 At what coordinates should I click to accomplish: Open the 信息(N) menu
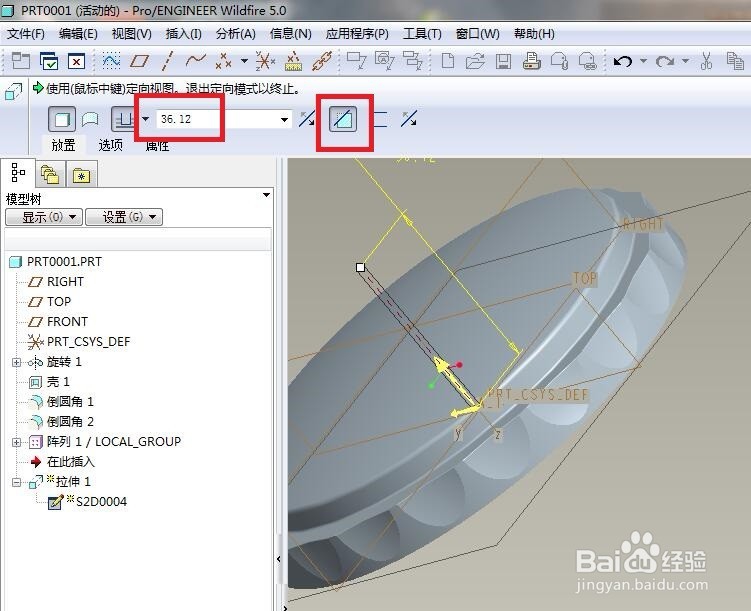tap(290, 34)
